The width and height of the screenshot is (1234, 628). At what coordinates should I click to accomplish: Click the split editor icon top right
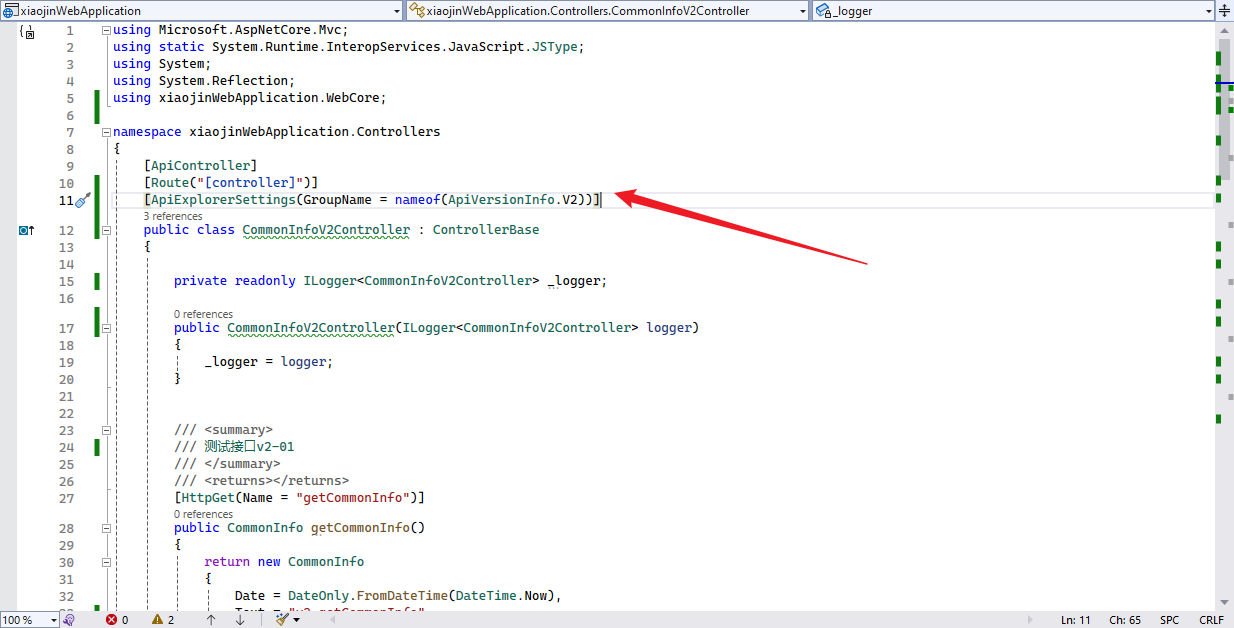[1225, 10]
